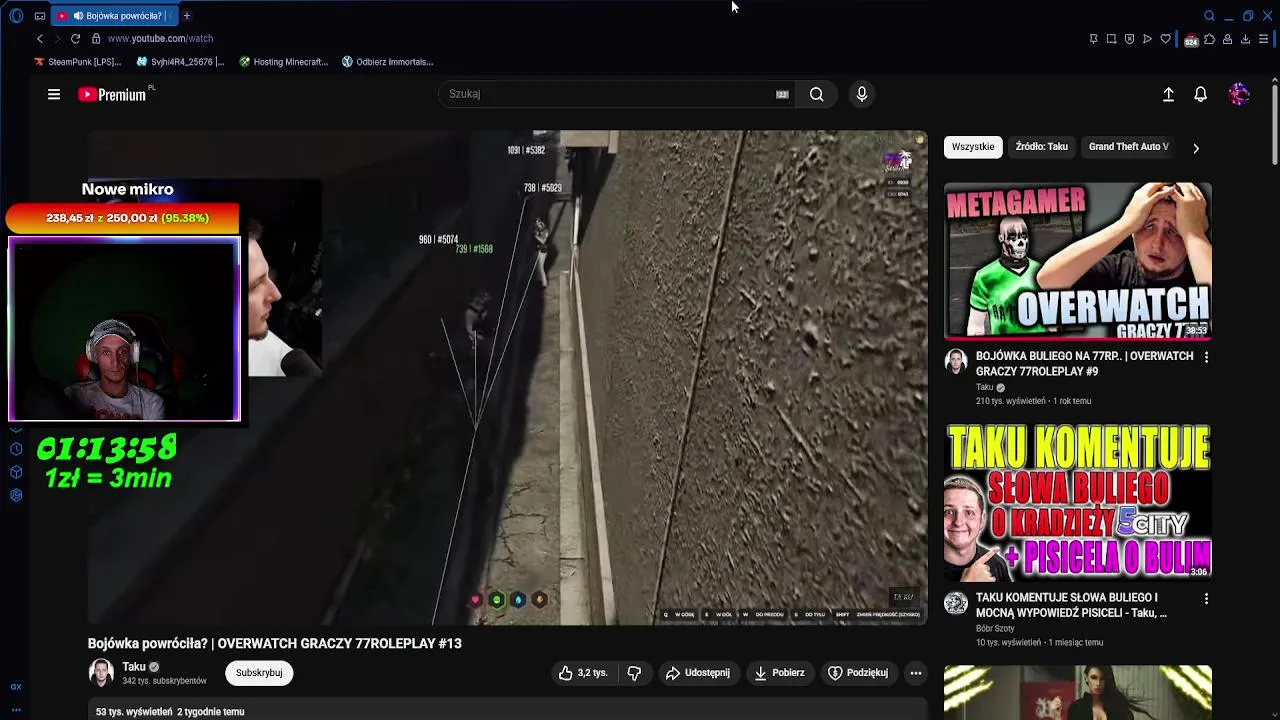This screenshot has height=720, width=1280.
Task: Take a snapshot with the capture icon
Action: [x=1111, y=39]
